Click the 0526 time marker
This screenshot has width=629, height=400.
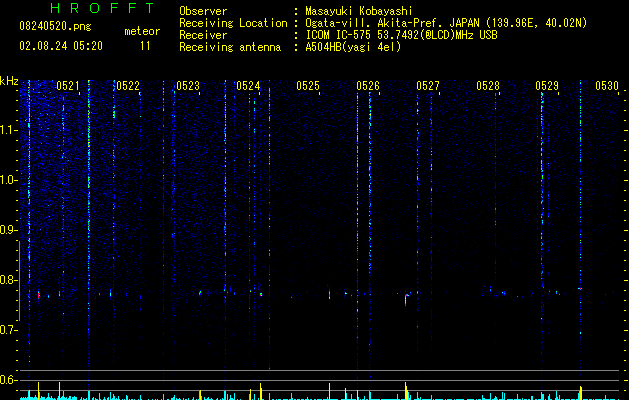tap(368, 86)
